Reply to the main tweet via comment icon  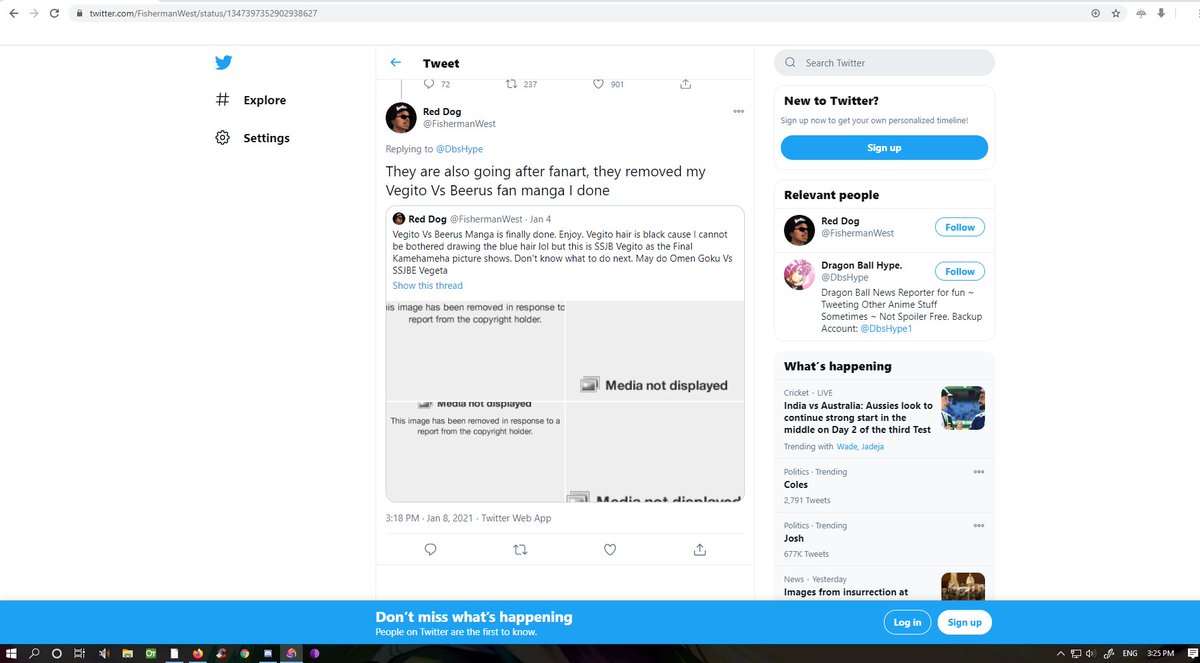tap(430, 549)
